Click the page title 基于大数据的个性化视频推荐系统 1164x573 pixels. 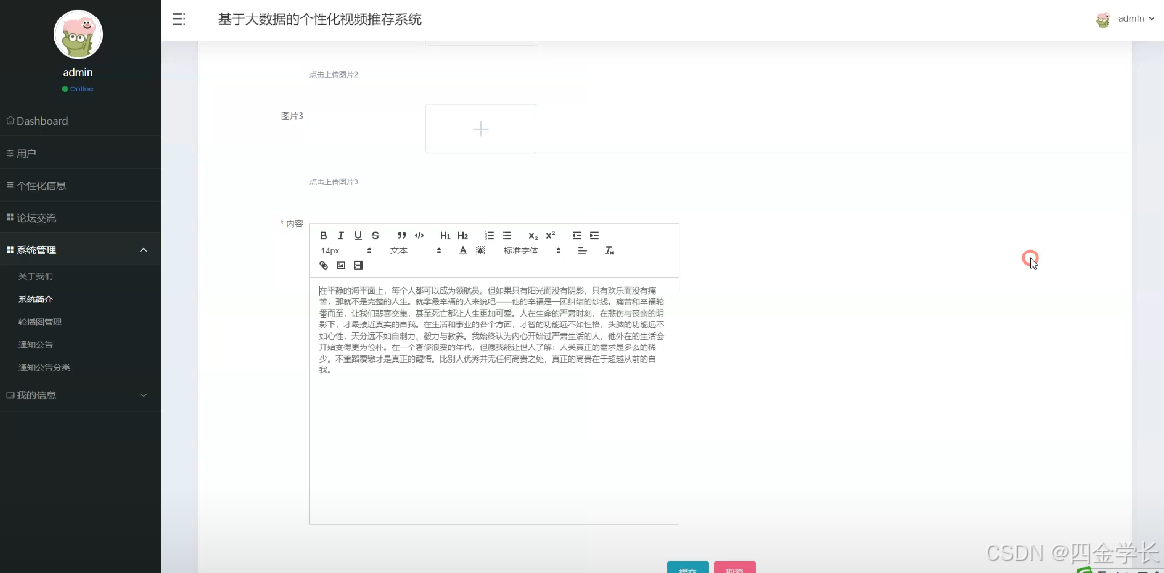click(320, 19)
